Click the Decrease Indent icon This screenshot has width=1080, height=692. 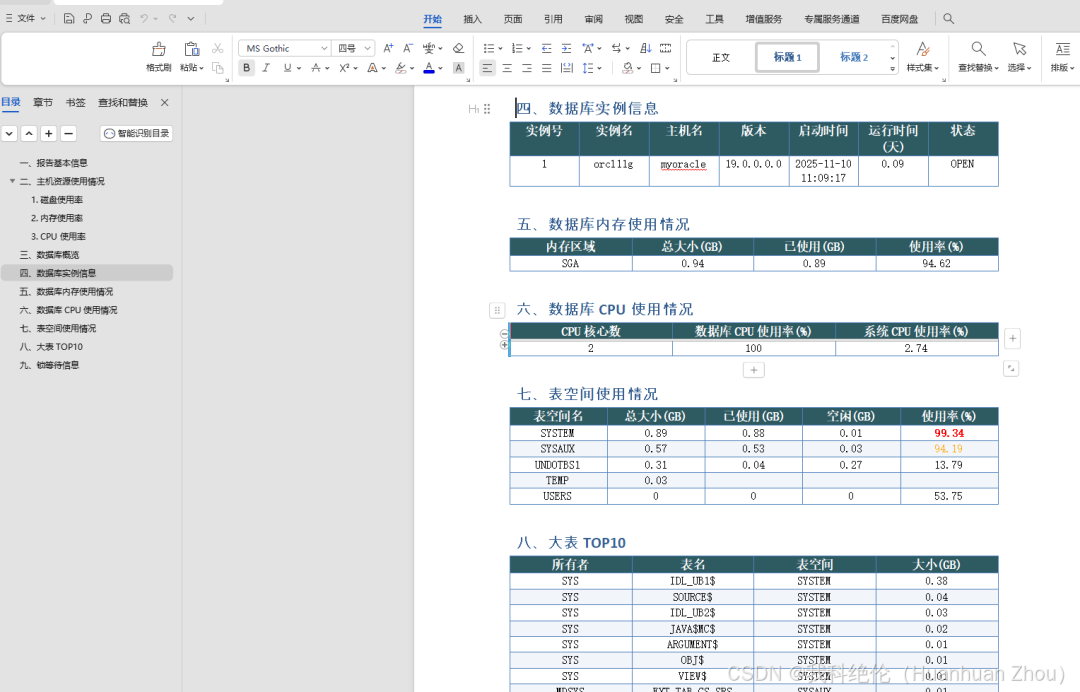pyautogui.click(x=546, y=48)
